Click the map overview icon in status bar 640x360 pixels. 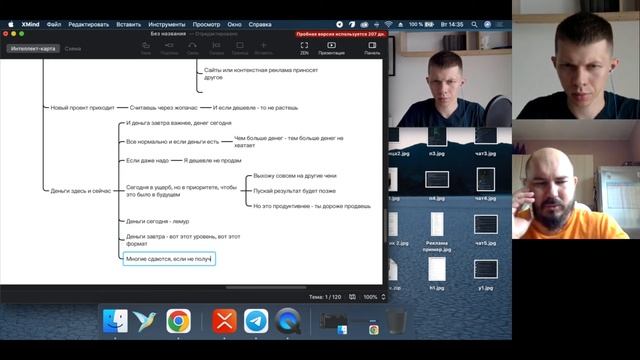[352, 297]
